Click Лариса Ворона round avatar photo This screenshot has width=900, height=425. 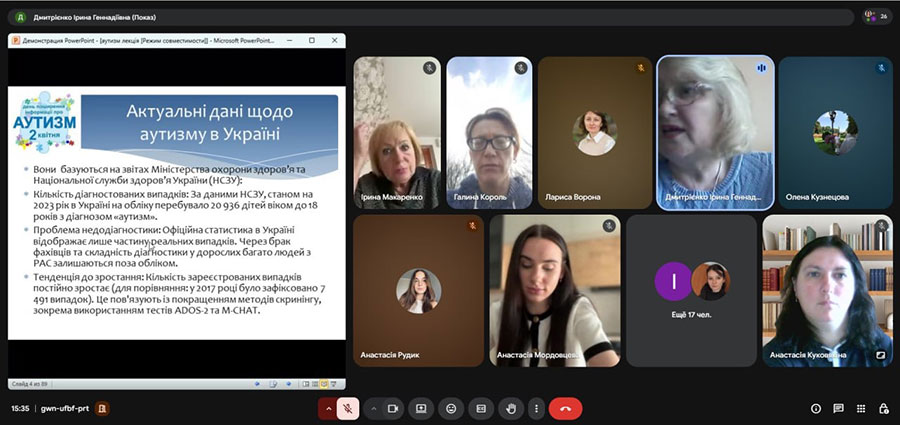(x=595, y=133)
